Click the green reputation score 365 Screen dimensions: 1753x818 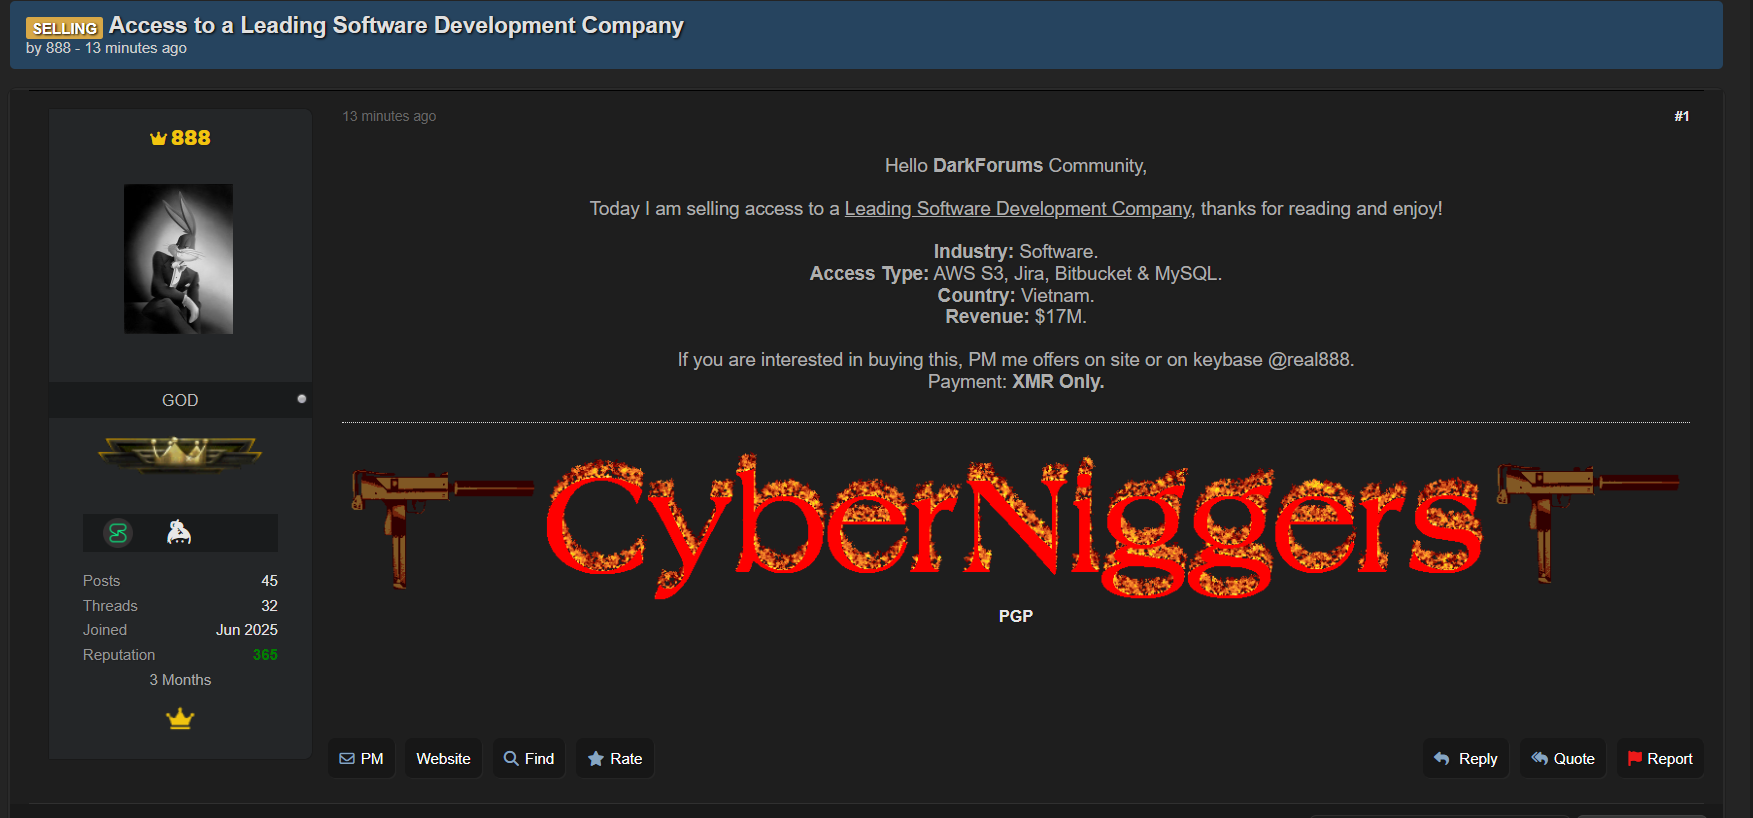[x=265, y=655]
